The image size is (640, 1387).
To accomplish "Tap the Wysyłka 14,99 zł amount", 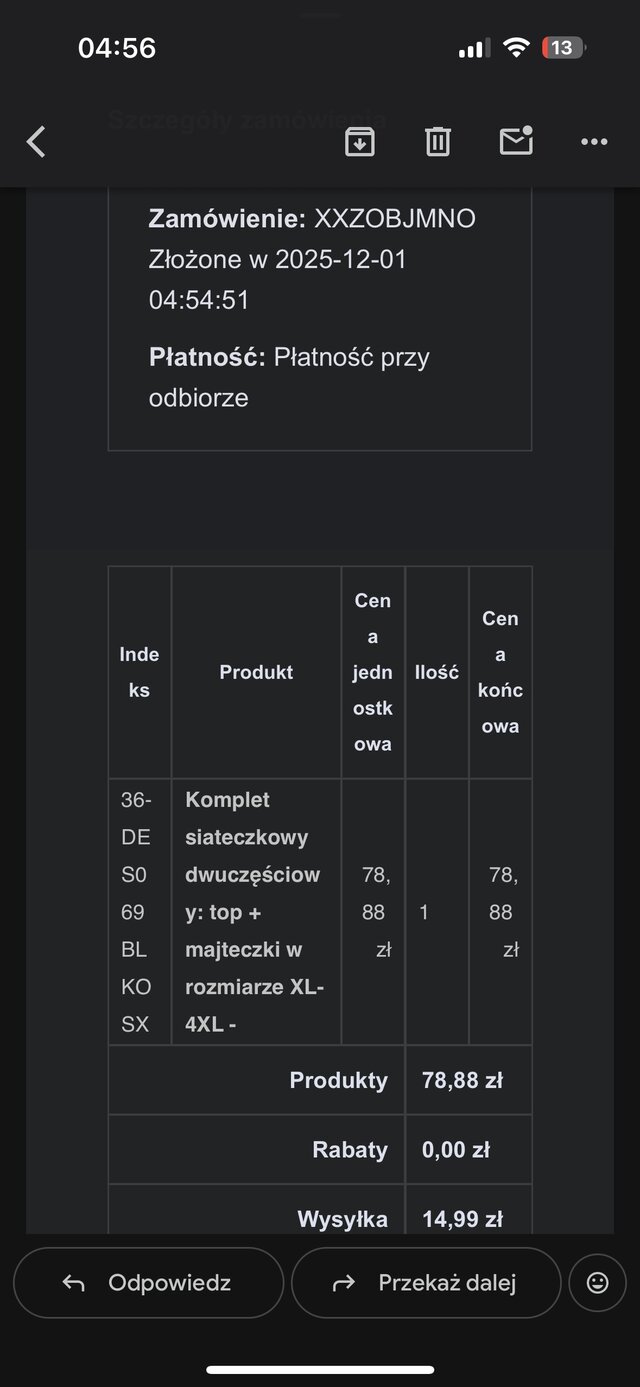I will coord(462,1219).
